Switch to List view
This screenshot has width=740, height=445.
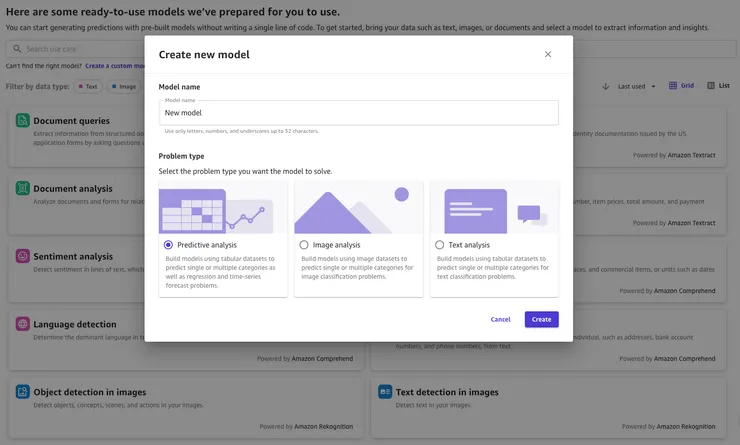(x=717, y=86)
